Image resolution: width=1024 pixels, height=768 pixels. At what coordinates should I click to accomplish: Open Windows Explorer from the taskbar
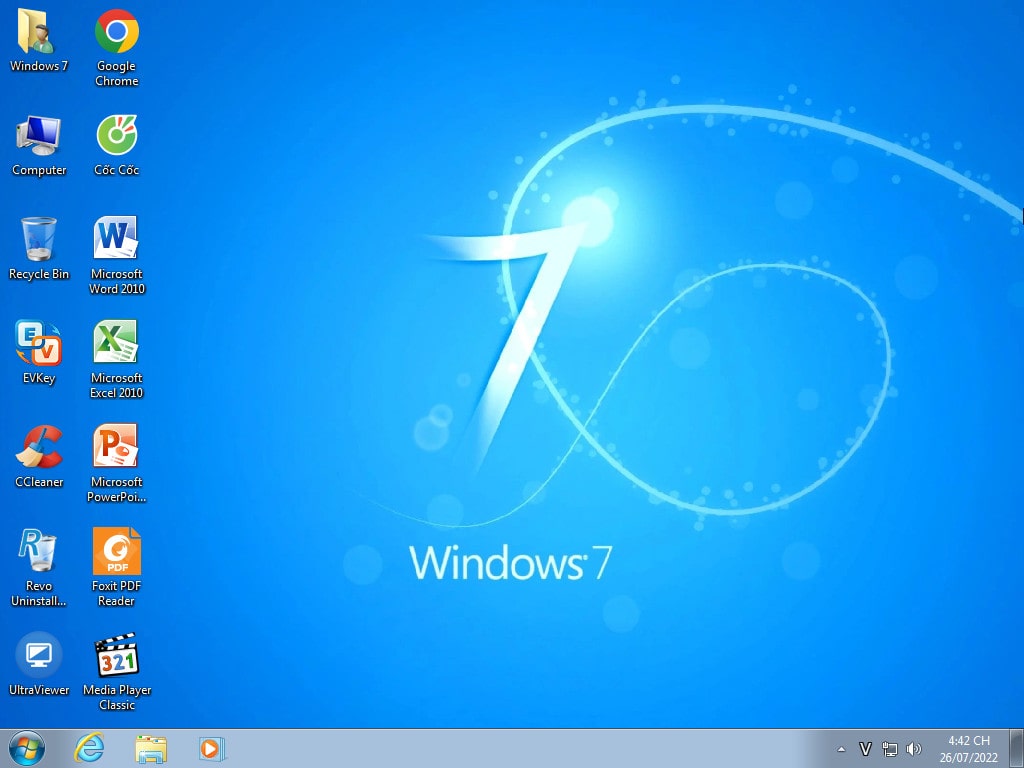coord(151,748)
